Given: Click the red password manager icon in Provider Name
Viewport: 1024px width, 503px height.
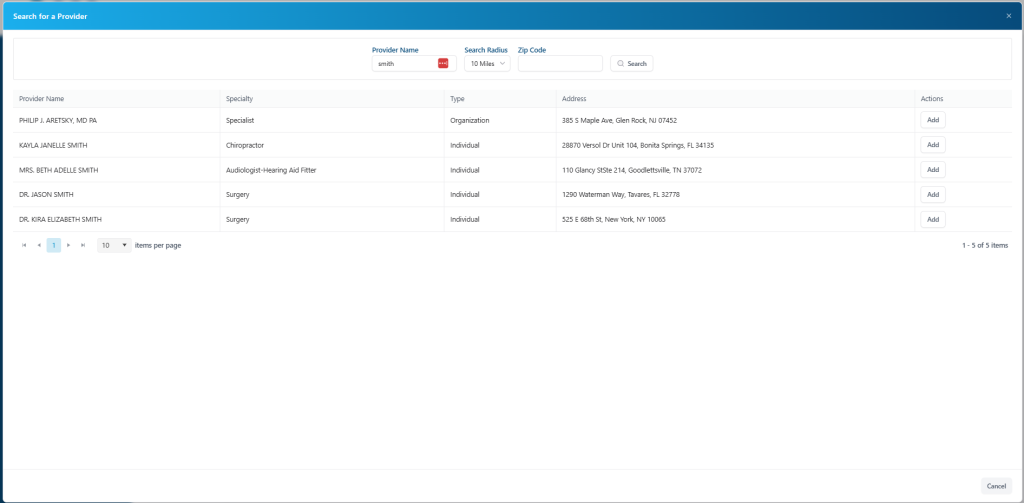Looking at the screenshot, I should [x=443, y=63].
